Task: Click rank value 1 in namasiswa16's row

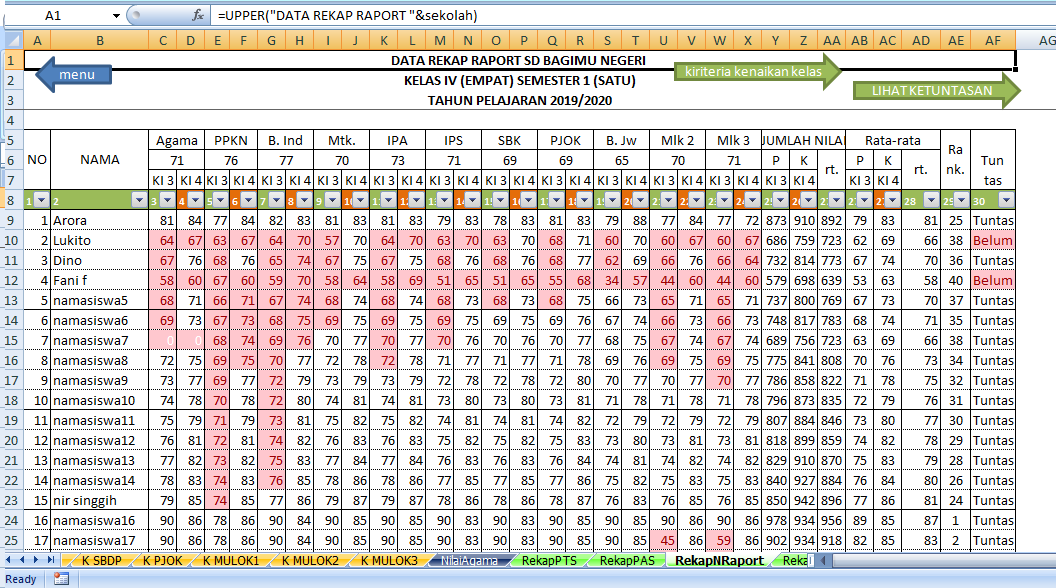Action: click(x=956, y=521)
